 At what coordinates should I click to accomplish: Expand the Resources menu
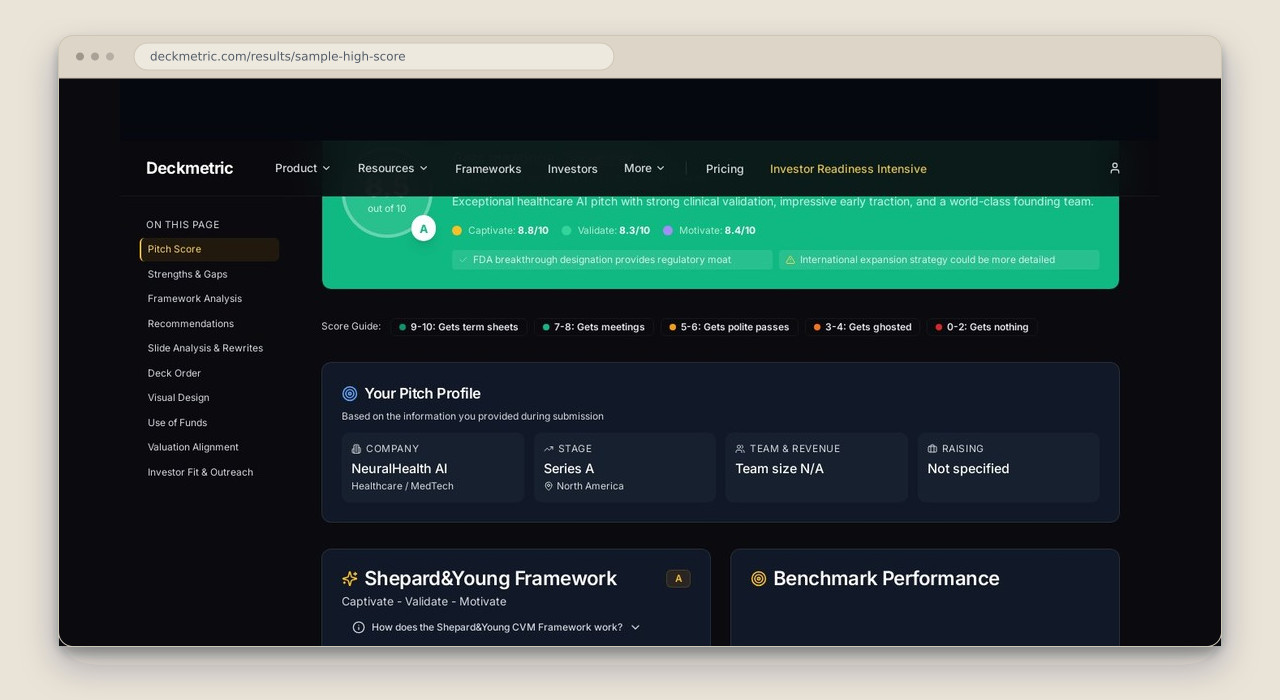click(392, 168)
